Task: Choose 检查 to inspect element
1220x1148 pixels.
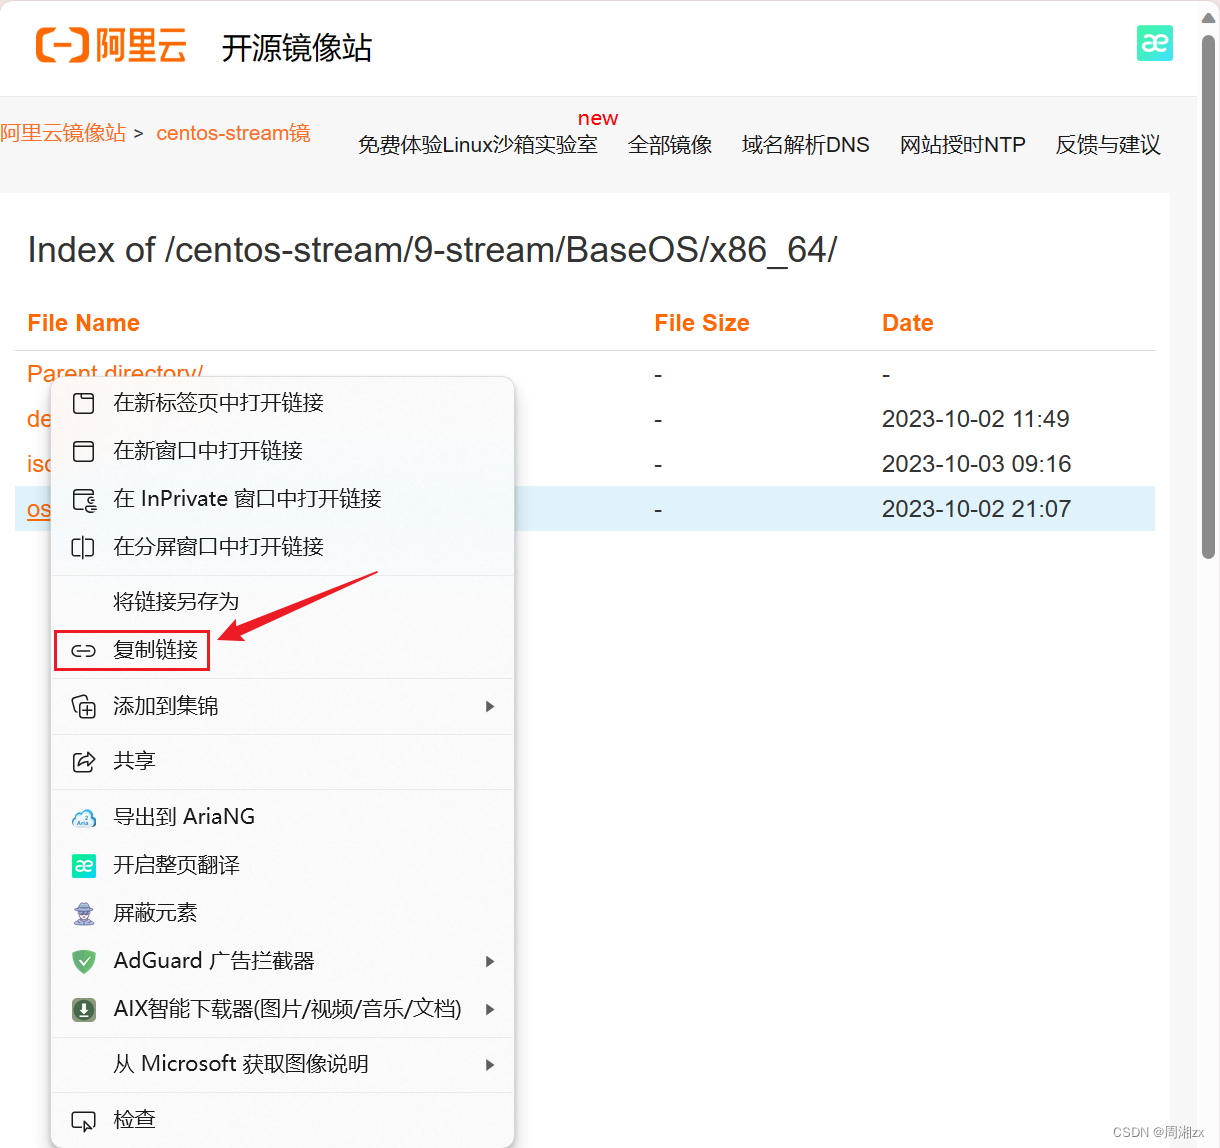Action: tap(282, 1120)
